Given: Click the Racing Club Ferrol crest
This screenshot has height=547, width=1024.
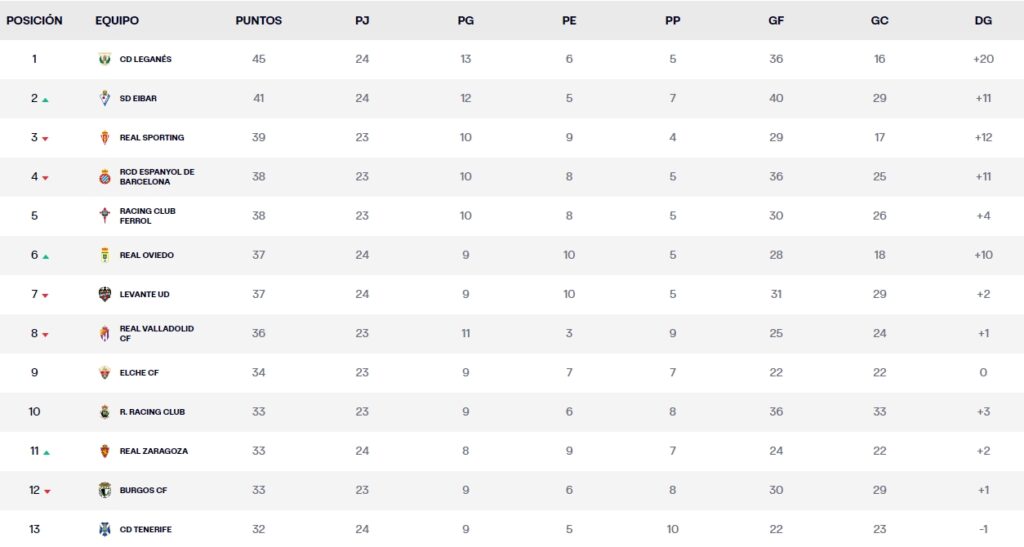Looking at the screenshot, I should click(104, 216).
